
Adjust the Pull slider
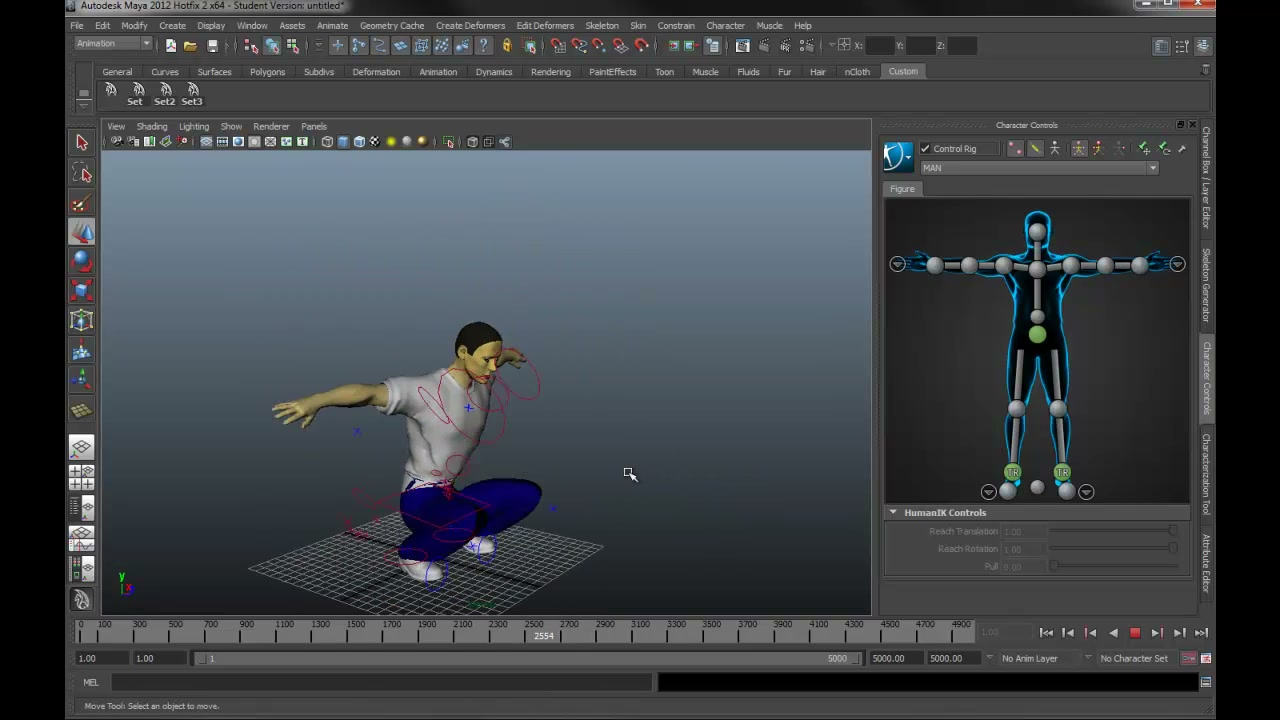pos(1112,566)
